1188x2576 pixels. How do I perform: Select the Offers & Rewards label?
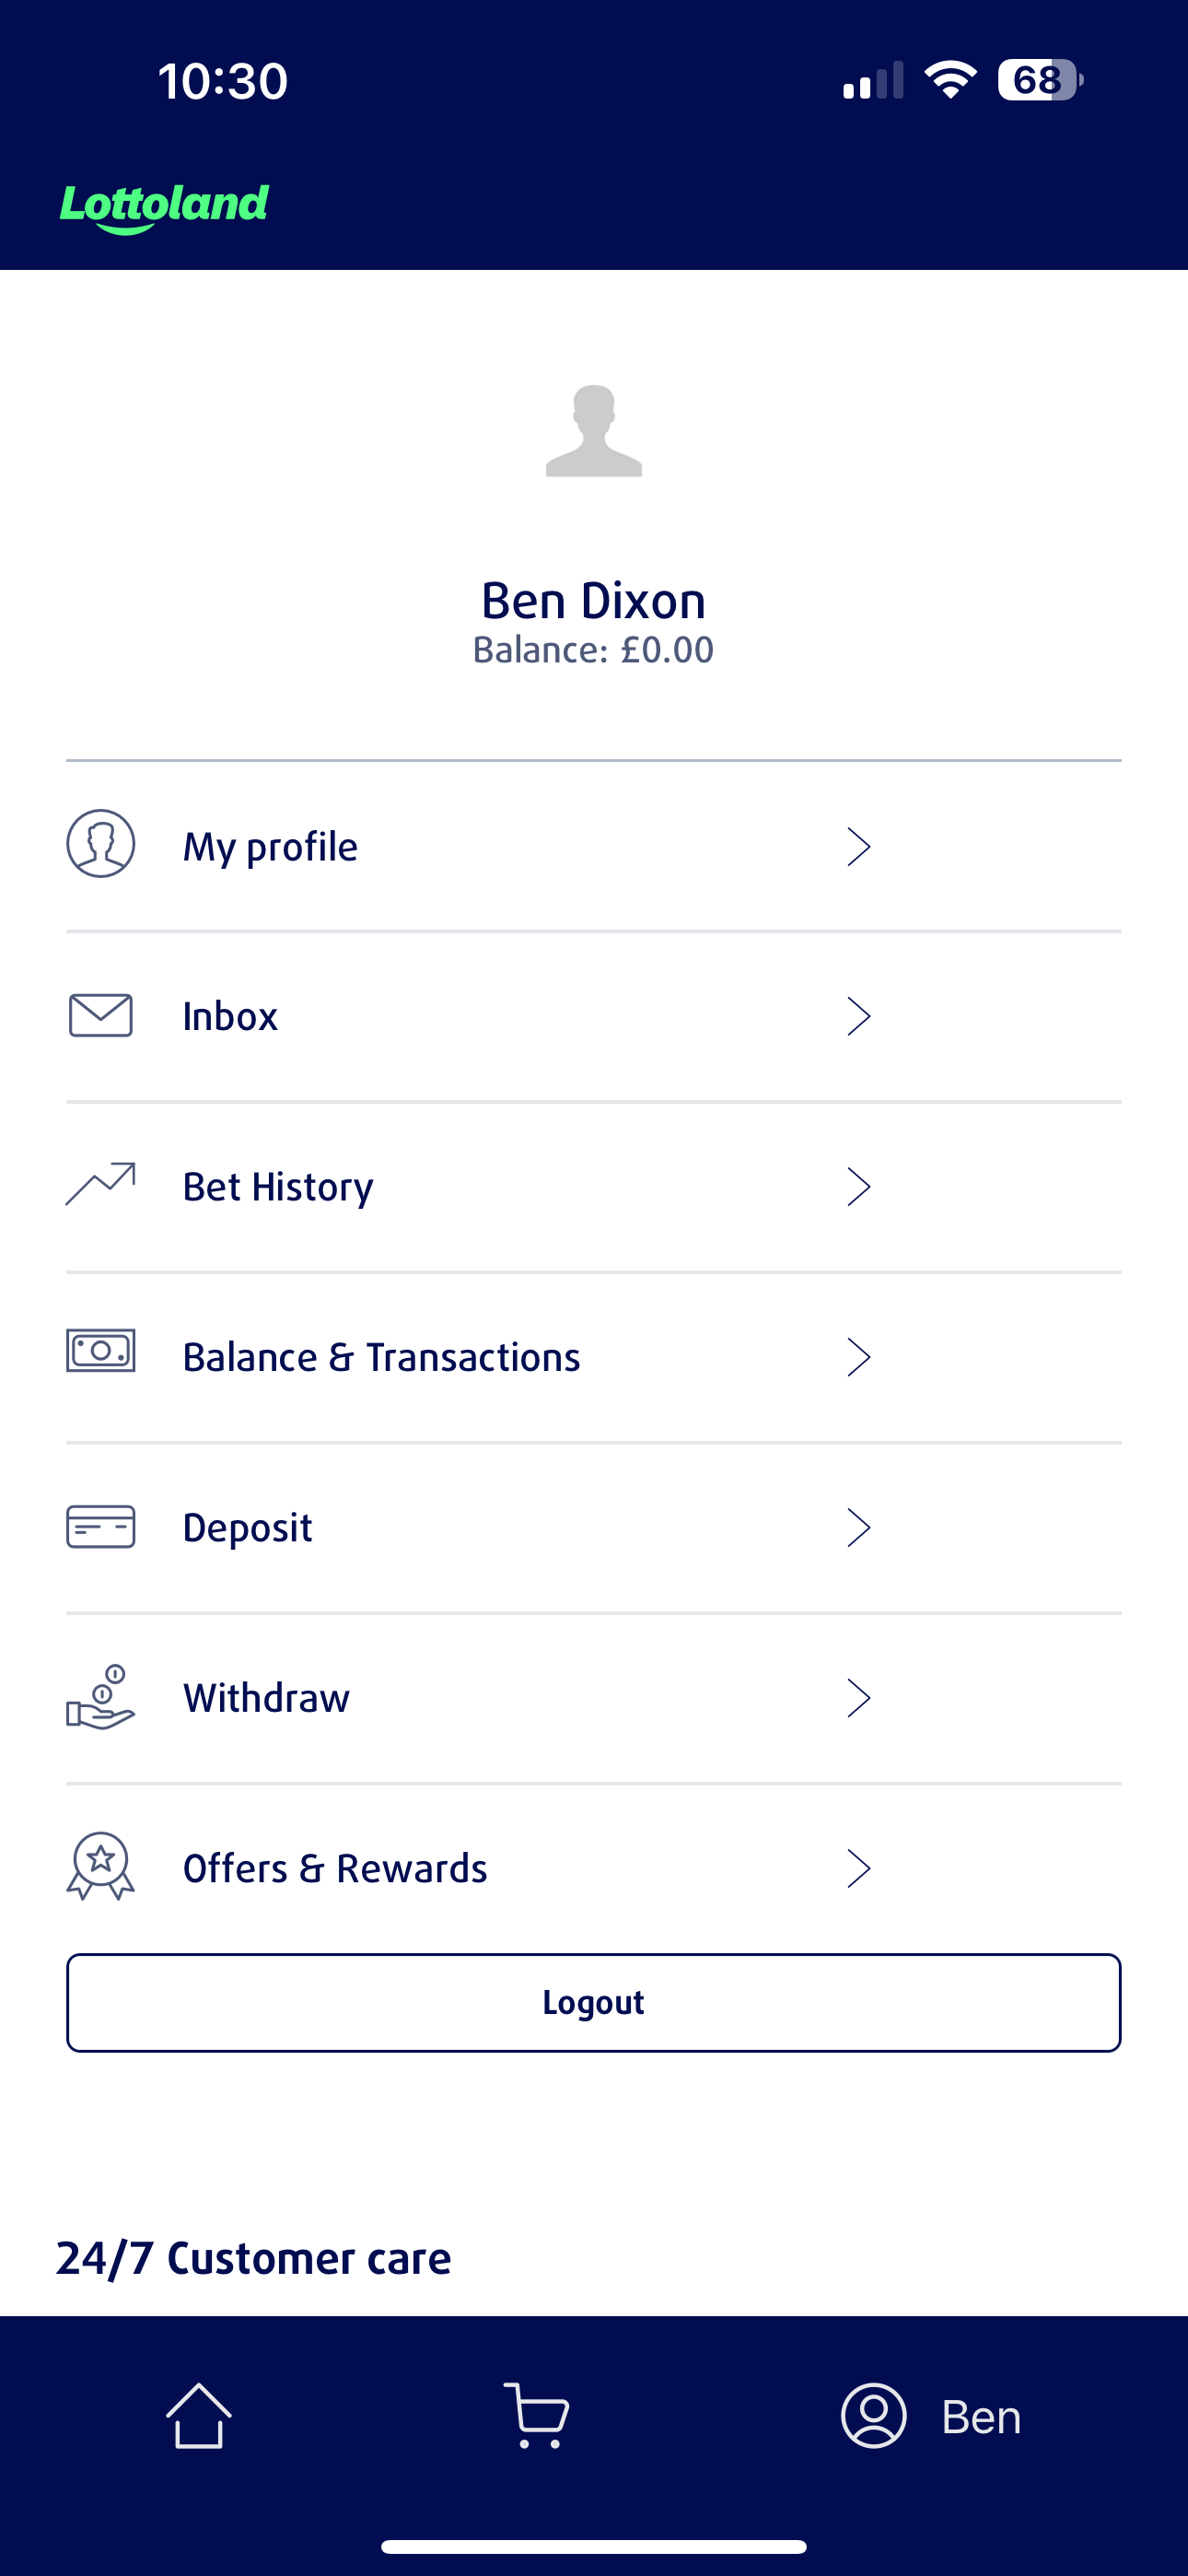click(335, 1868)
